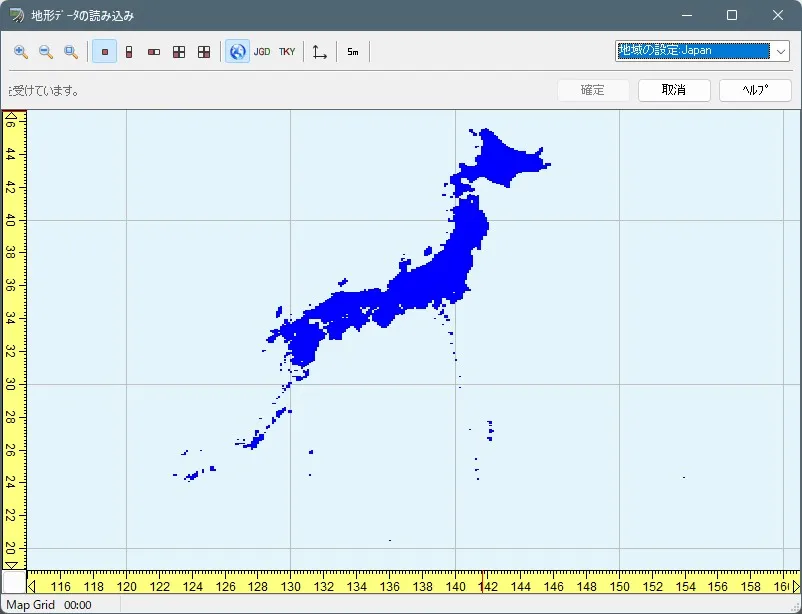The width and height of the screenshot is (802, 614).
Task: Select the horizontal two-cell selection mode
Action: click(154, 52)
